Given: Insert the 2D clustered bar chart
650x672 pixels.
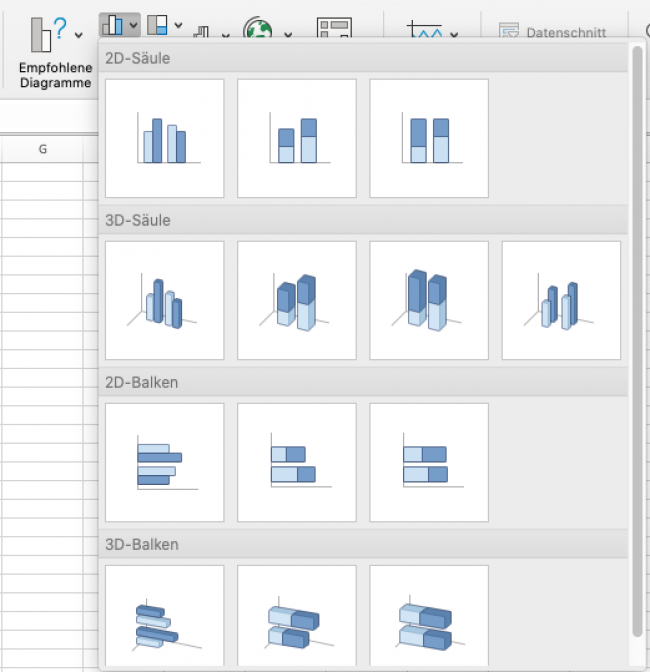Looking at the screenshot, I should [164, 462].
